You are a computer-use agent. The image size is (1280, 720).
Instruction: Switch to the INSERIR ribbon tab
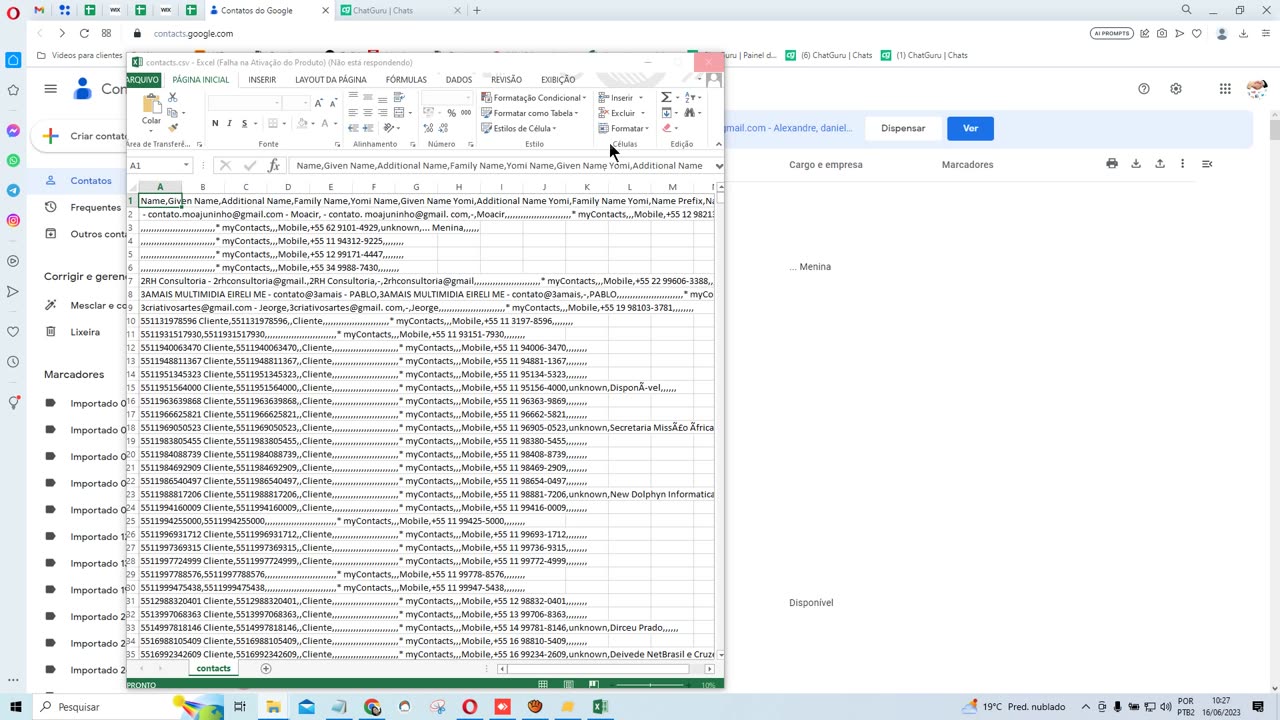coord(262,79)
